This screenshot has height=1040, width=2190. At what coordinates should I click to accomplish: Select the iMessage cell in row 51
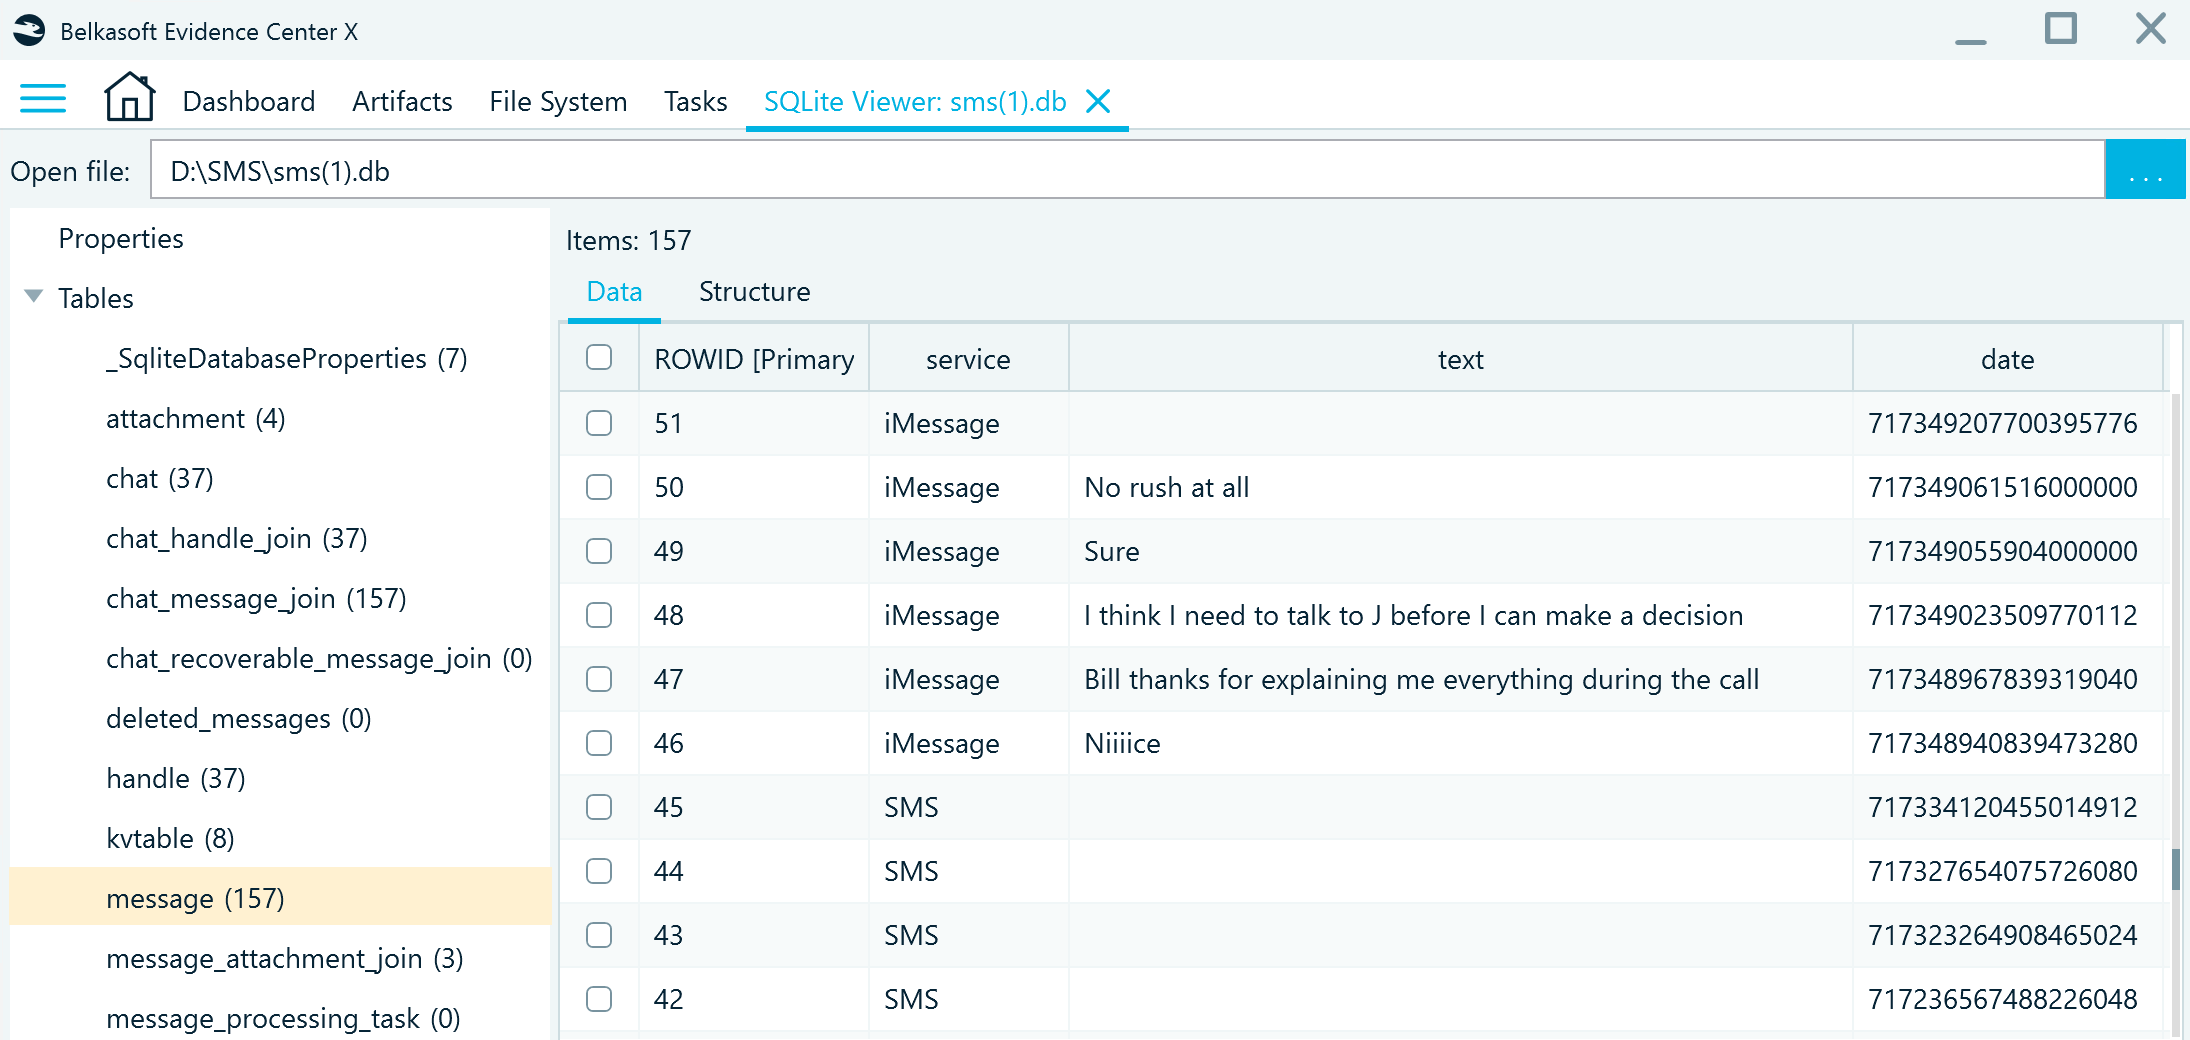tap(968, 423)
